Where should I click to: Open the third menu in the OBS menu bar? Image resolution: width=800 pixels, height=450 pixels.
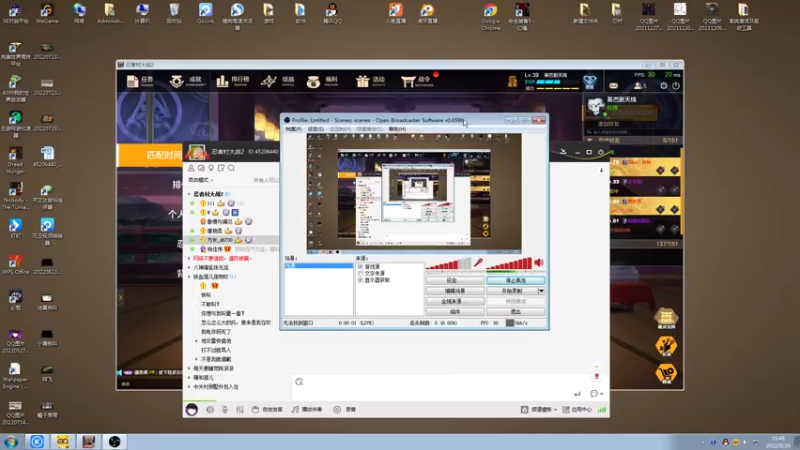tap(340, 129)
